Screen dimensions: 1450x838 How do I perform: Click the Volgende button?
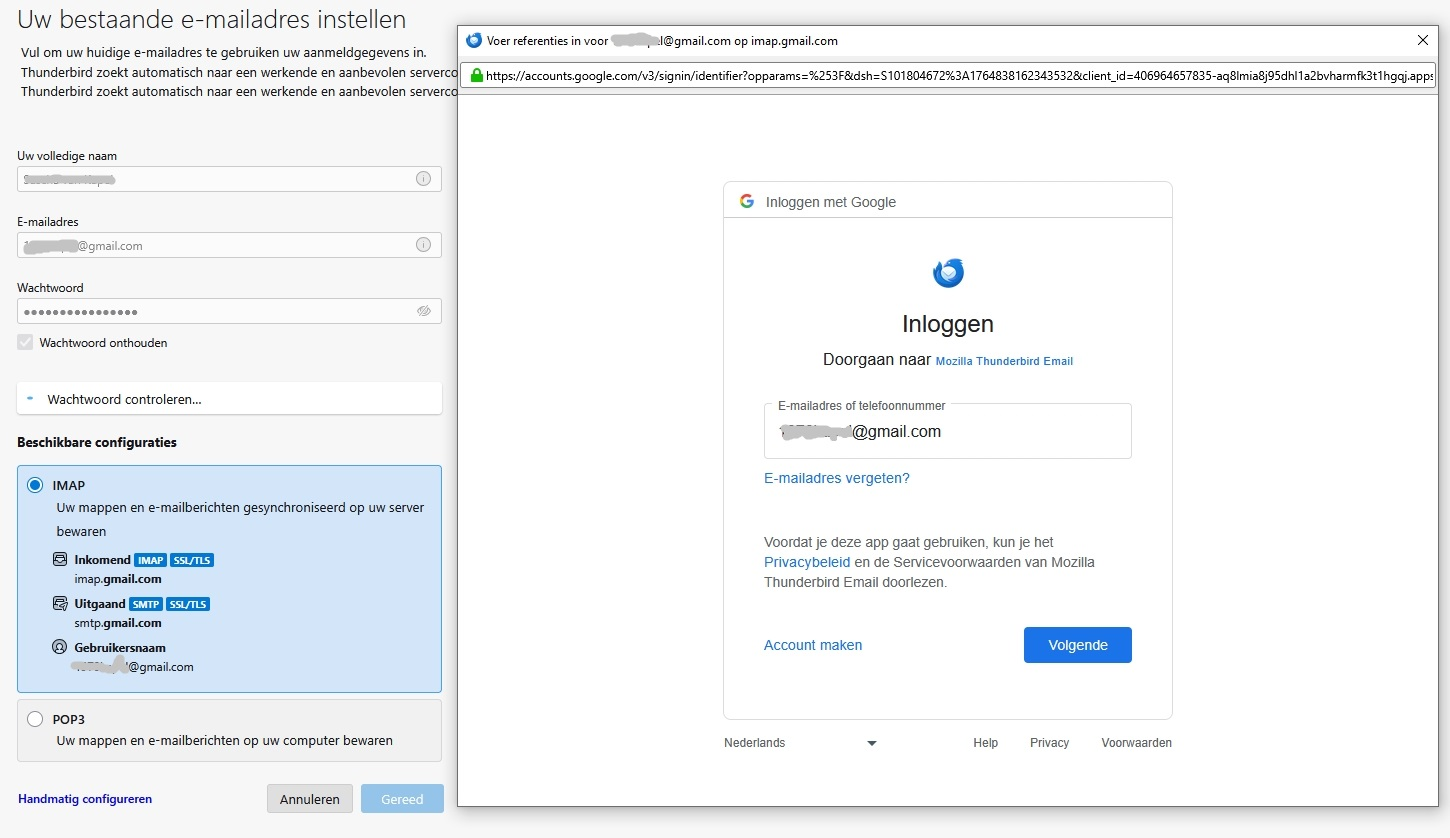[1077, 645]
